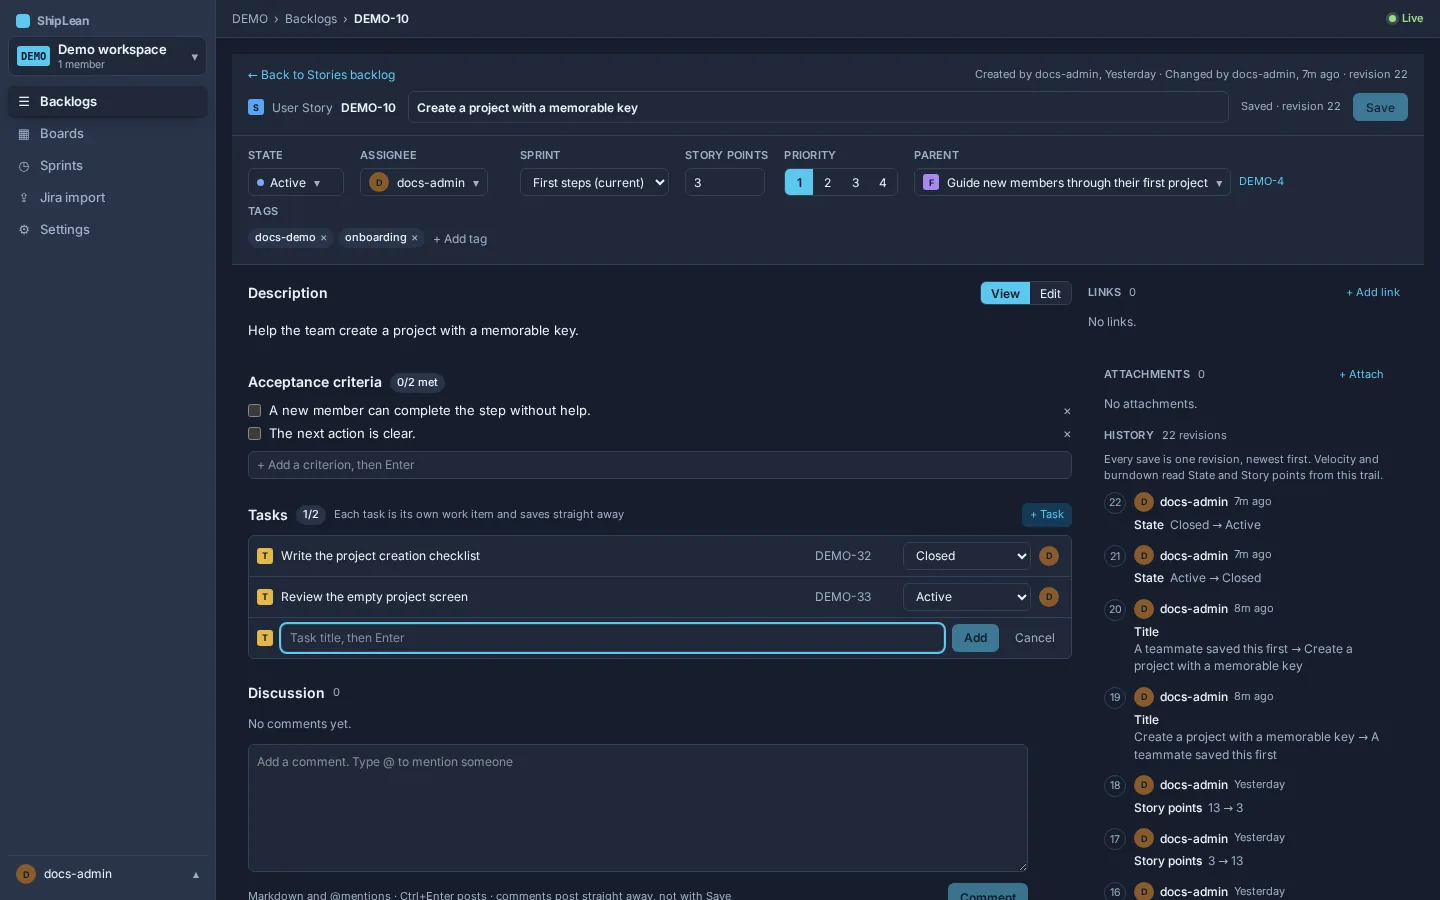Open the Parent story dropdown

coord(1072,182)
